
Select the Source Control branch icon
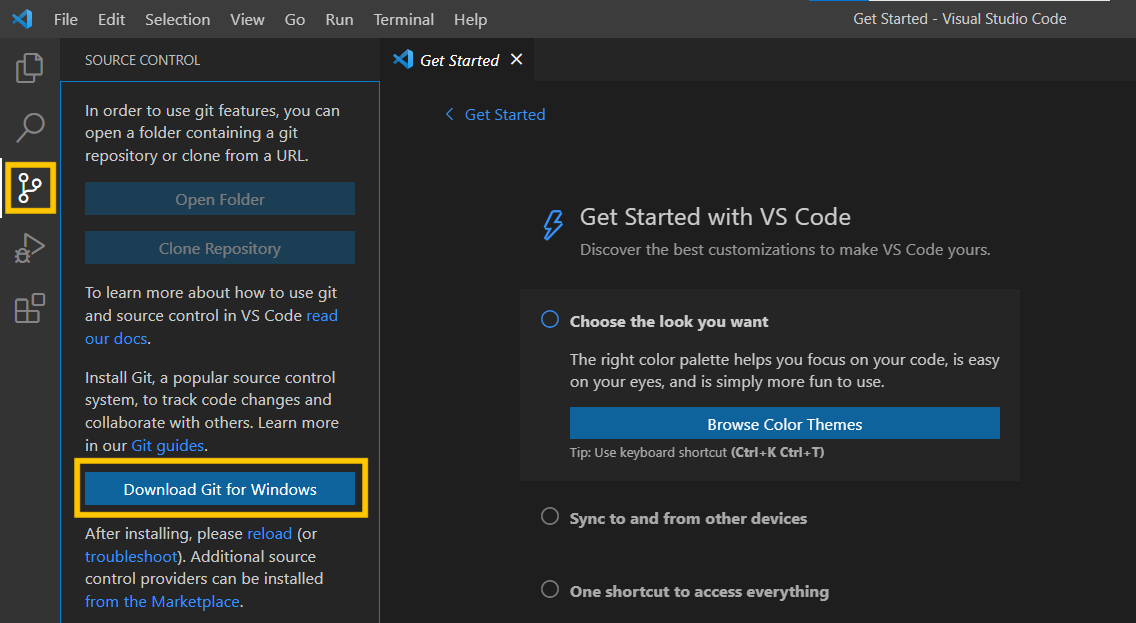pos(30,188)
